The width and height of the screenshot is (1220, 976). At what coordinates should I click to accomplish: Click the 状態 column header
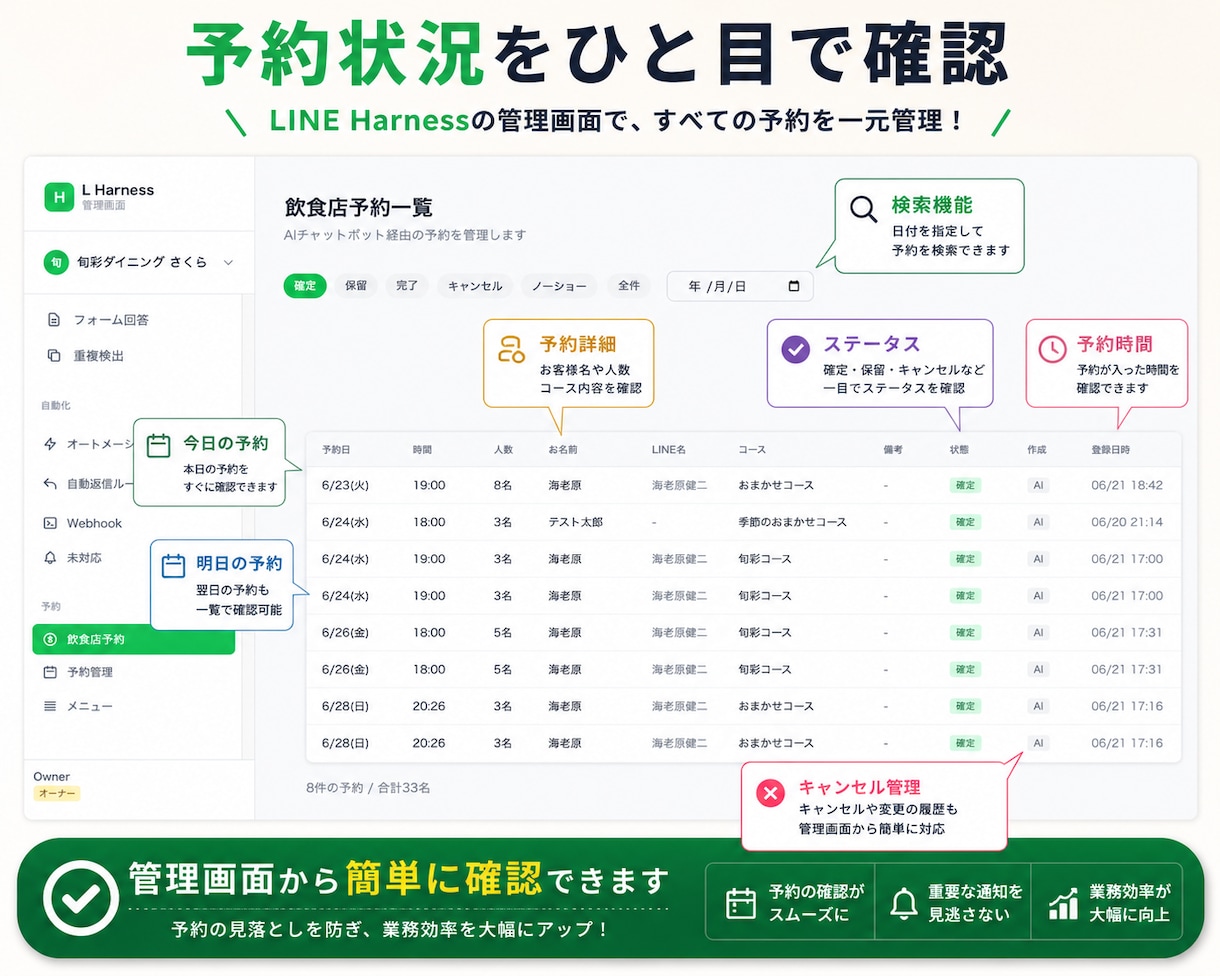tap(959, 450)
